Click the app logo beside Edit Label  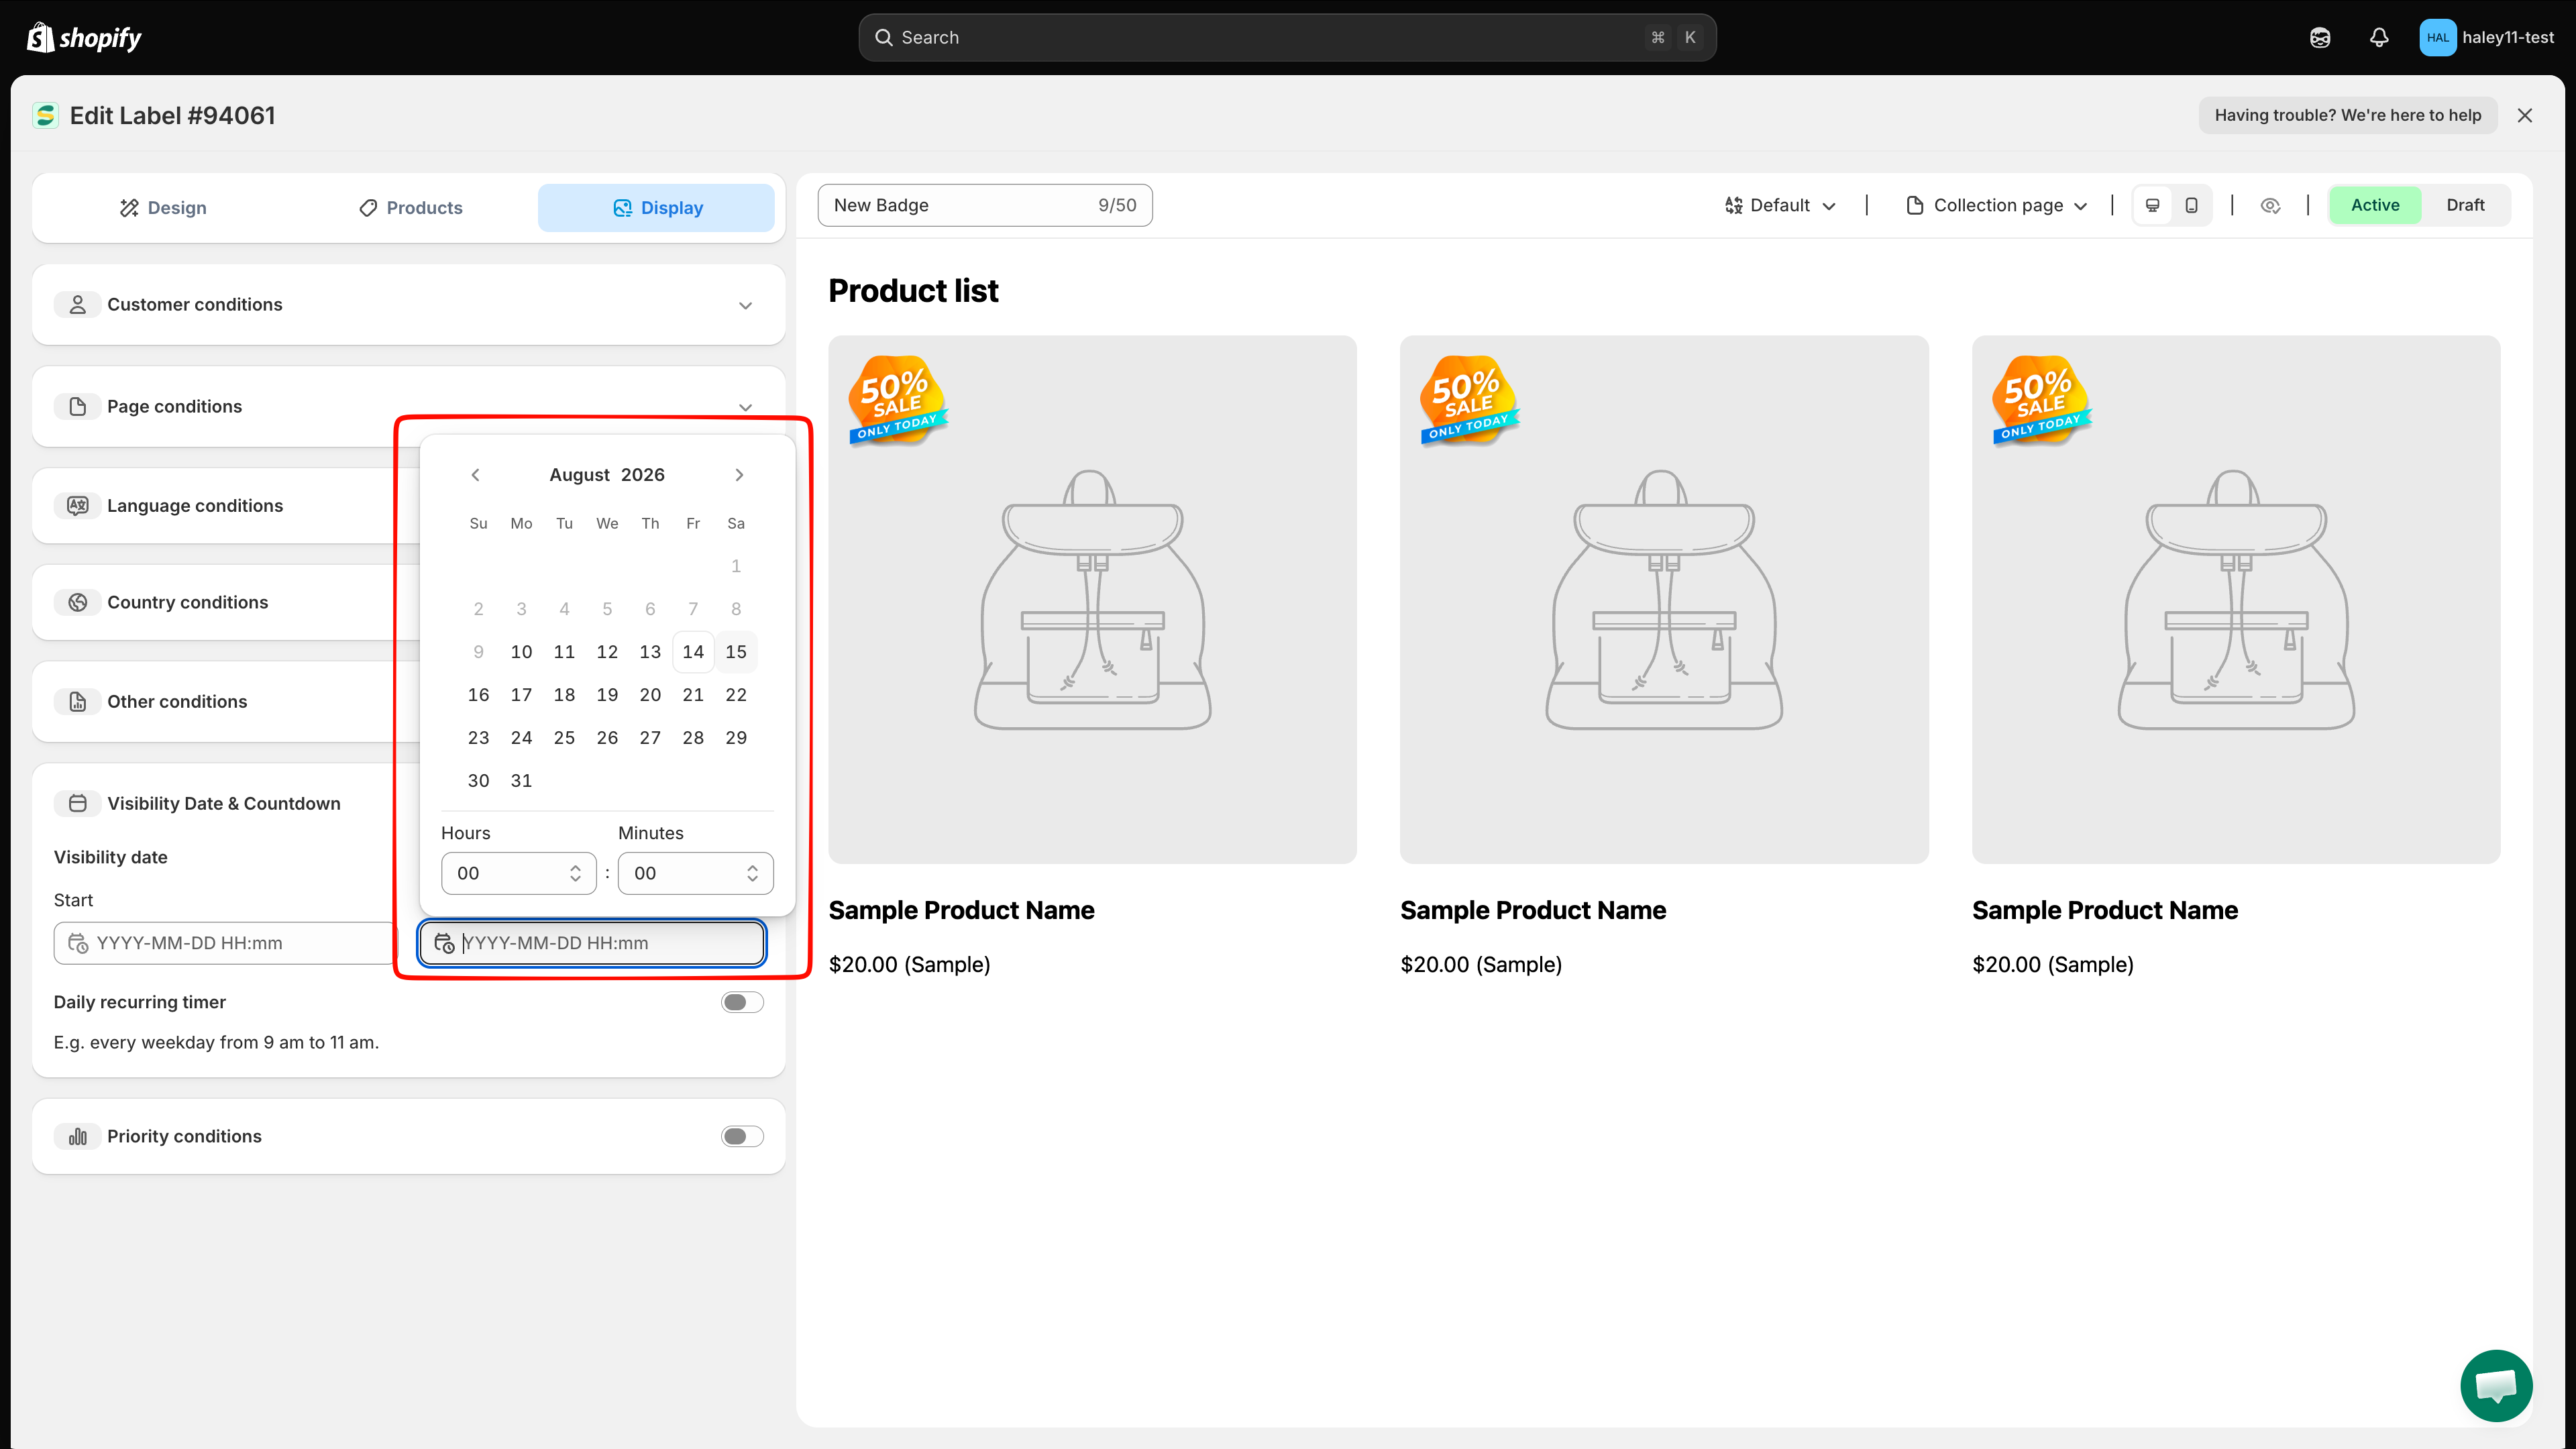tap(45, 116)
